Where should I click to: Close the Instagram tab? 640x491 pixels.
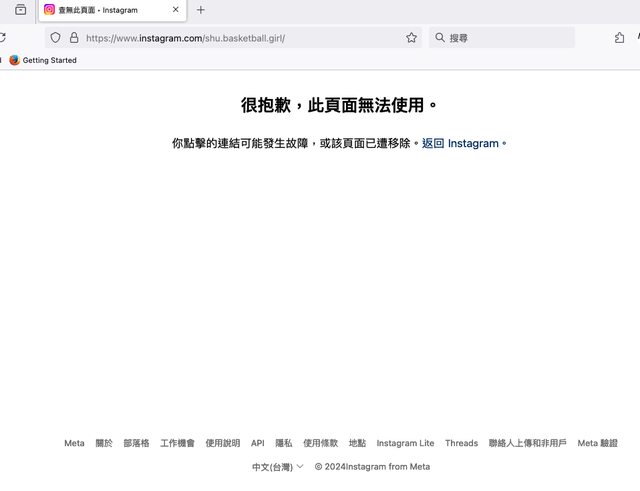[176, 10]
